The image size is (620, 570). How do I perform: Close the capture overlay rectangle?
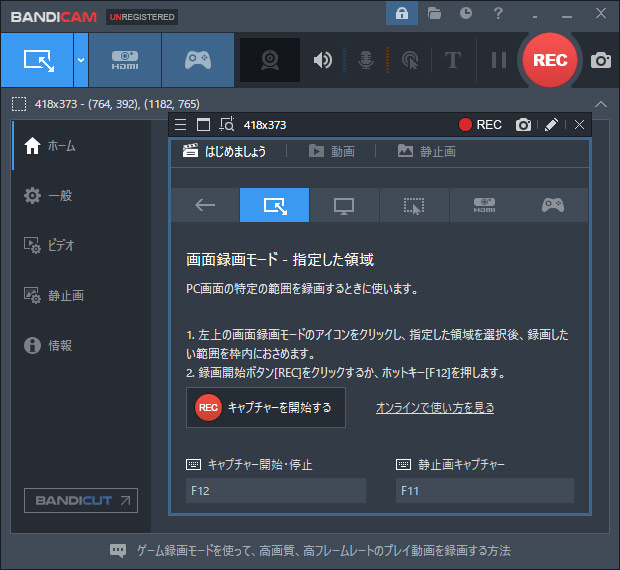click(579, 125)
